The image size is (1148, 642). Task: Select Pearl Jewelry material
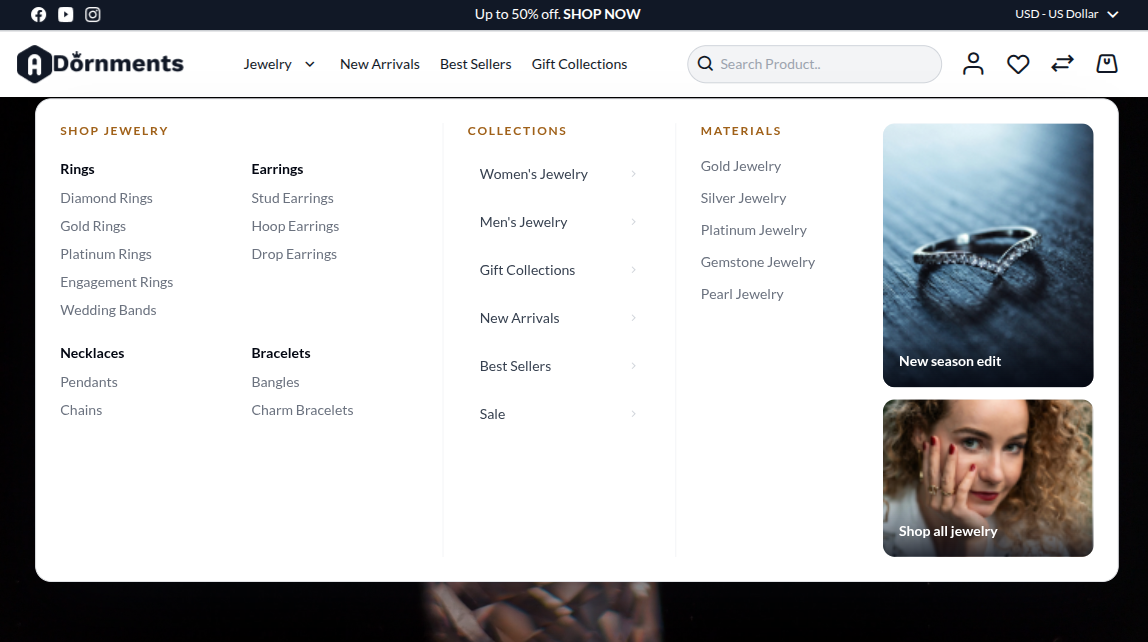(x=742, y=294)
